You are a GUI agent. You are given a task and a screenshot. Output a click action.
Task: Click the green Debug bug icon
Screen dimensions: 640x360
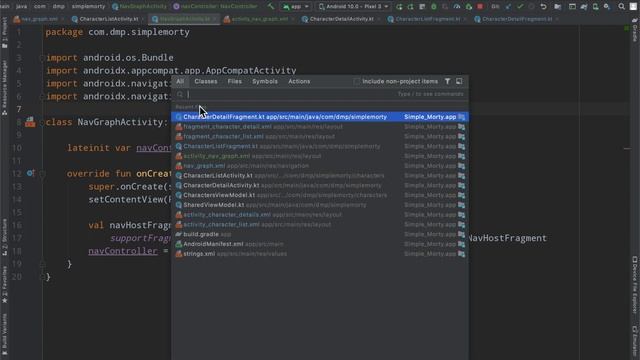(433, 7)
